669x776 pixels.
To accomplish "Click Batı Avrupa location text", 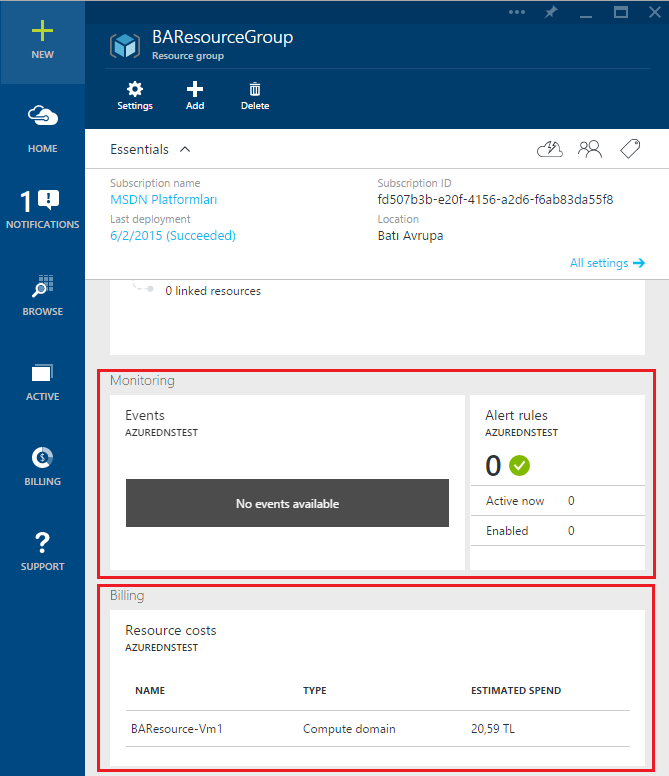I will [x=410, y=236].
